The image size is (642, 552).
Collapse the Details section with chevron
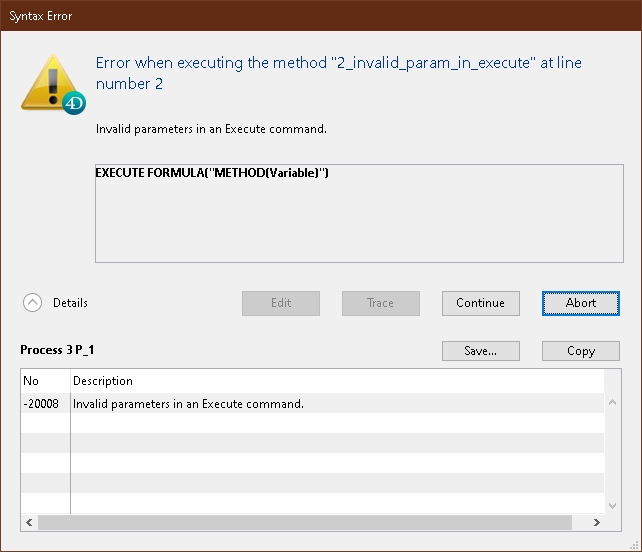pos(33,303)
